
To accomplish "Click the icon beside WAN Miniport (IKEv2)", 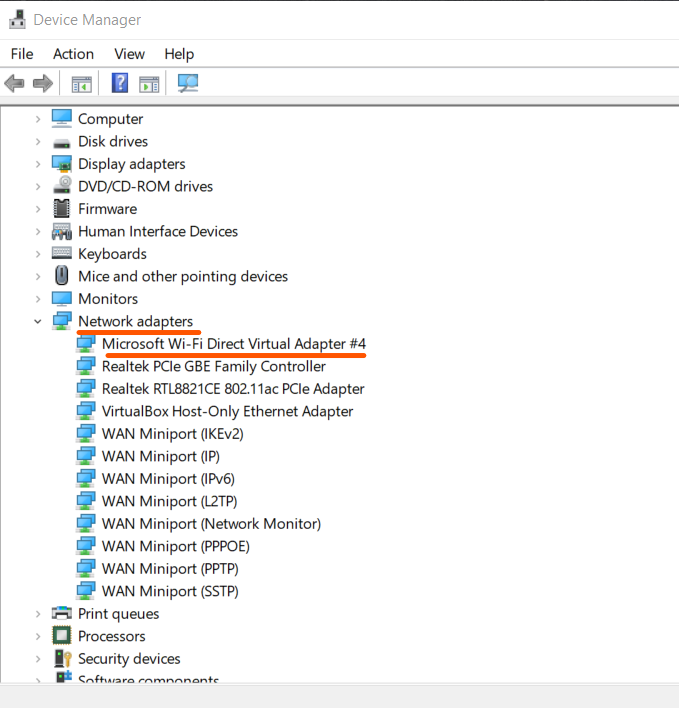I will pyautogui.click(x=86, y=433).
